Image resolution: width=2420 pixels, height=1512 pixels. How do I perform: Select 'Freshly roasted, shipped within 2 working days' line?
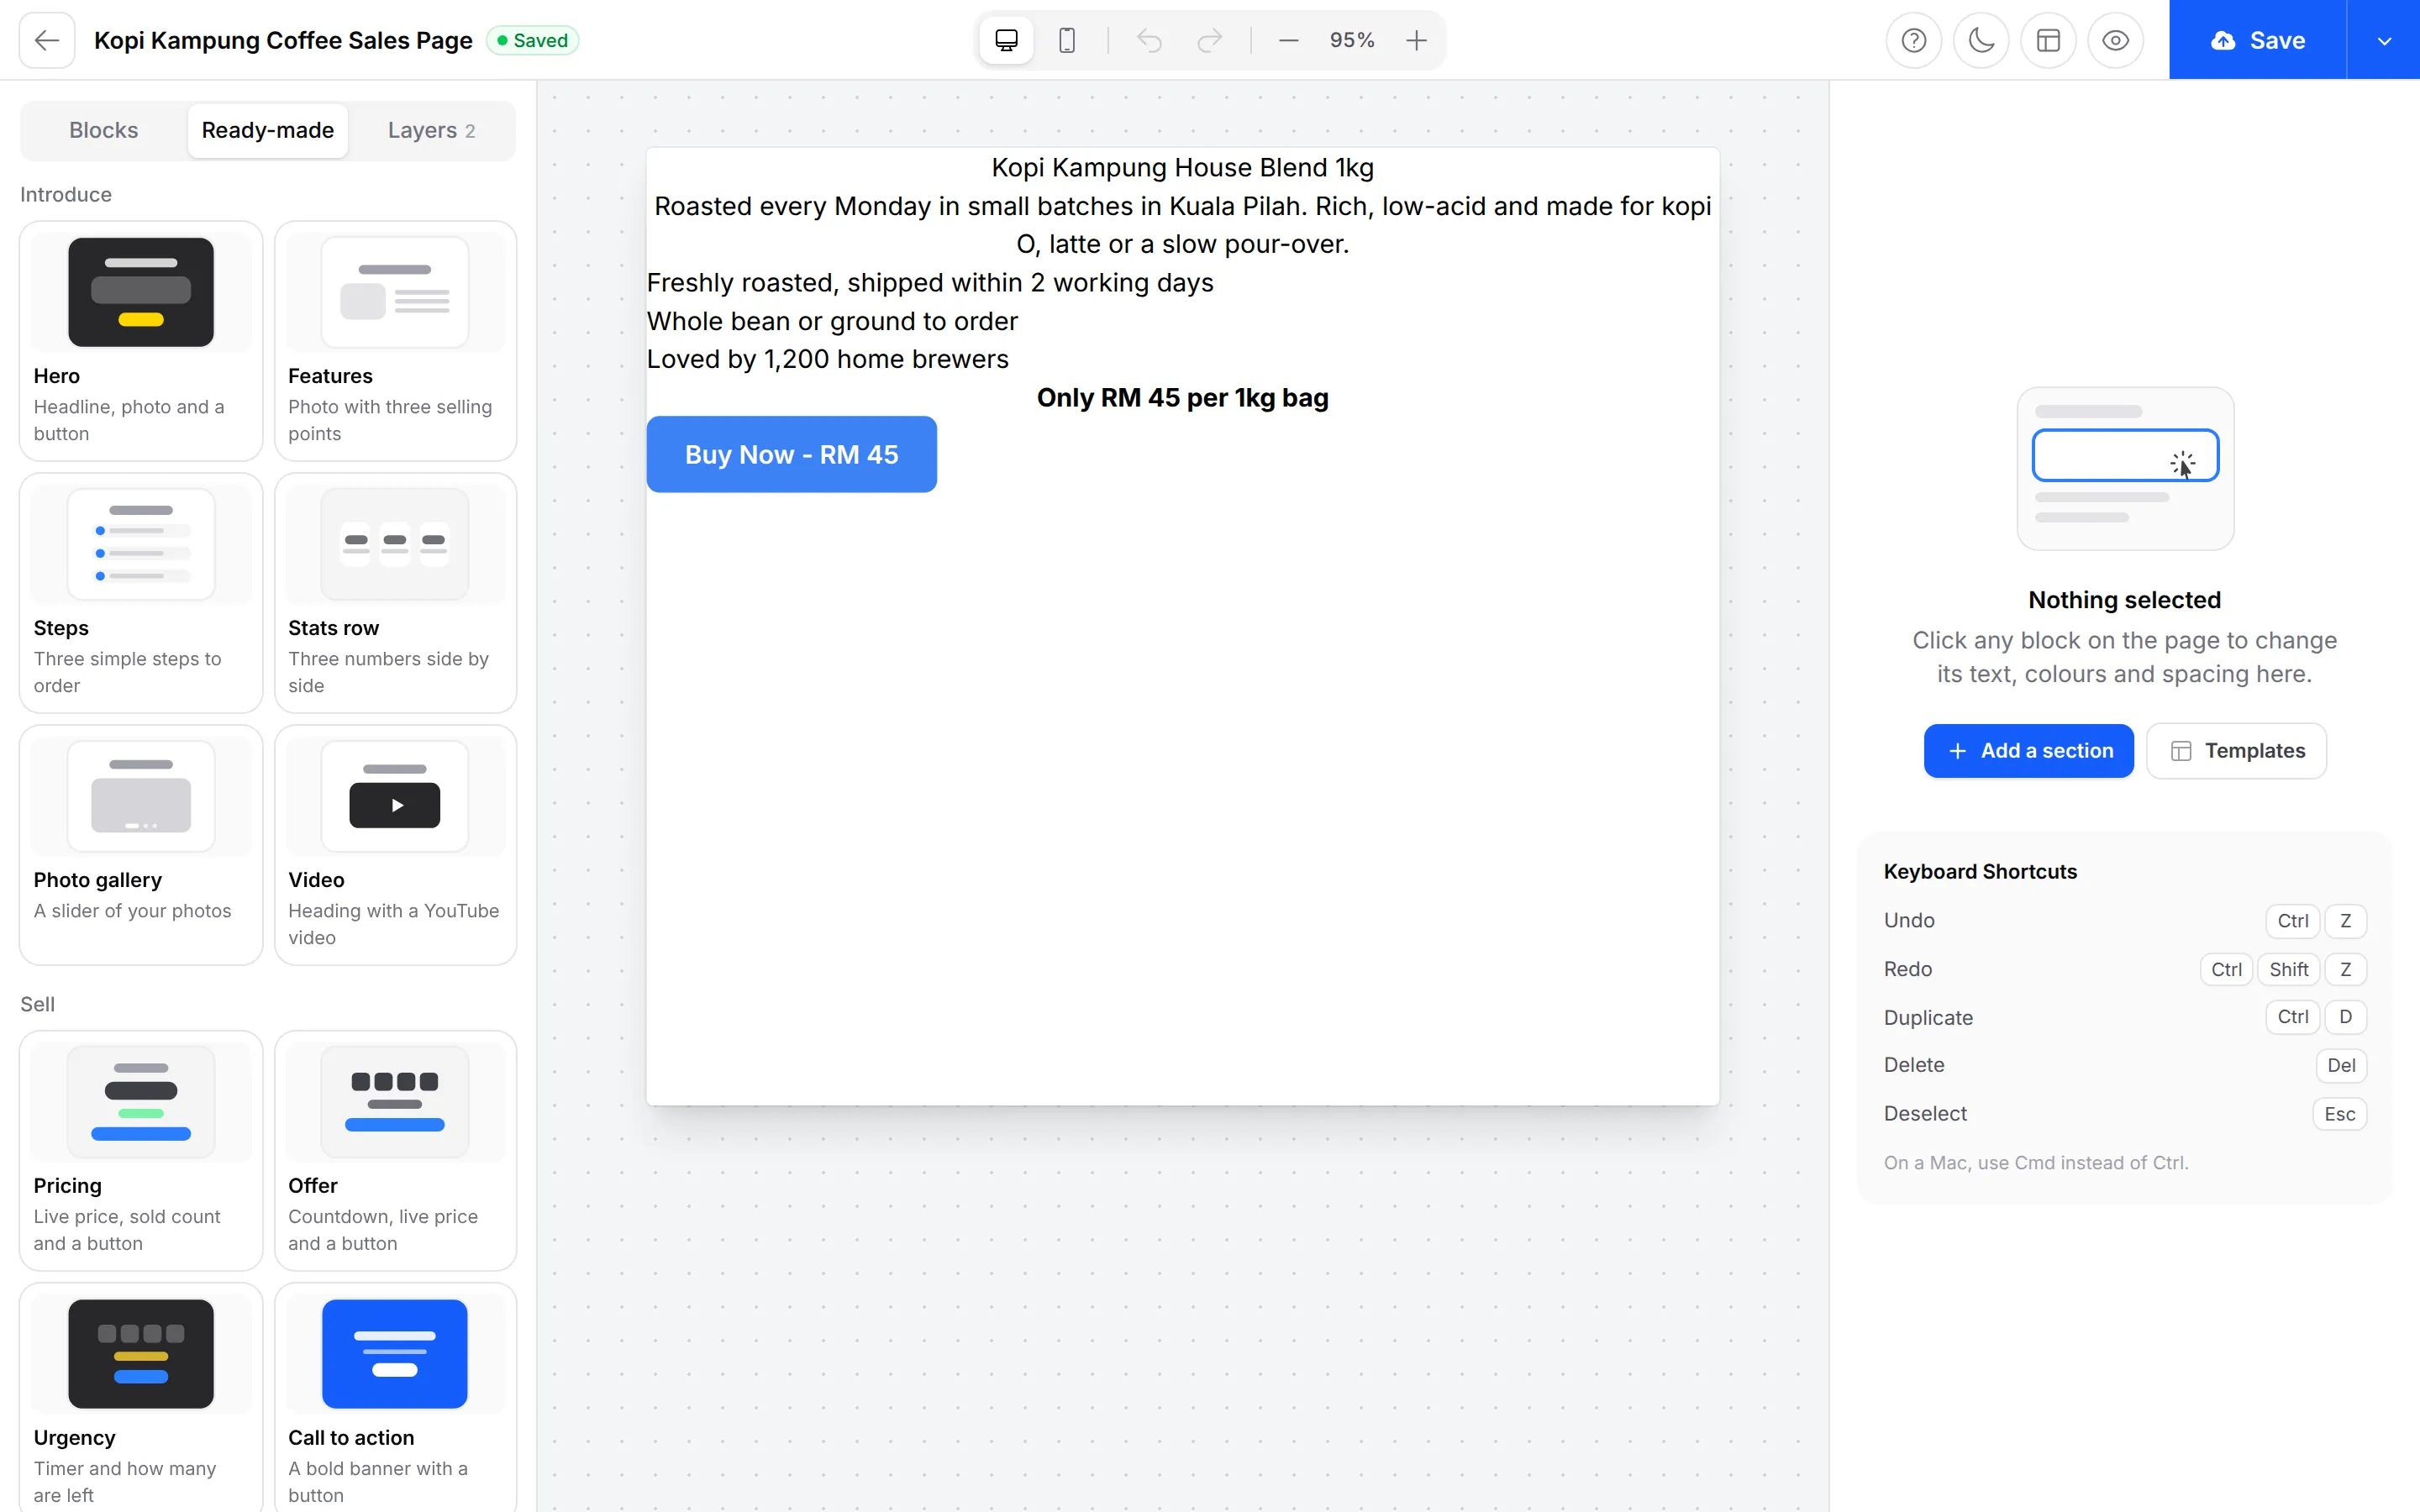tap(930, 283)
